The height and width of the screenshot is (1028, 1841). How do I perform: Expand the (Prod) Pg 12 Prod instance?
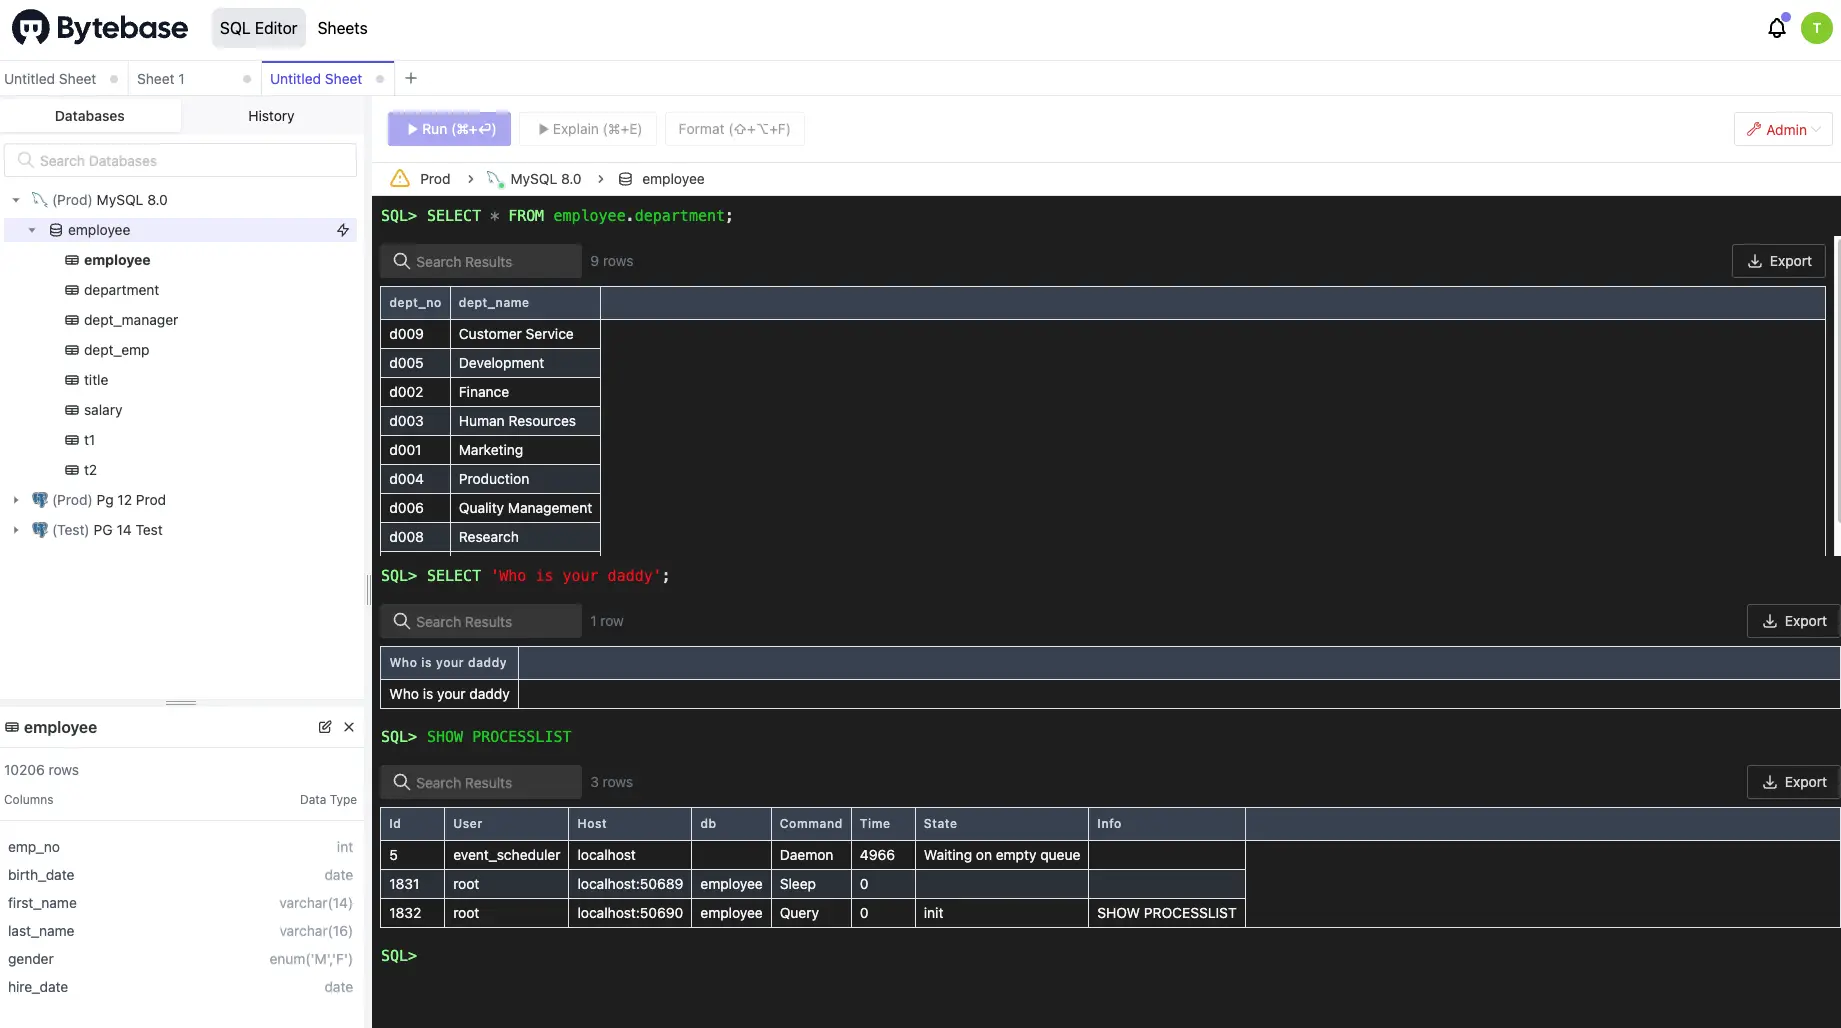tap(16, 500)
